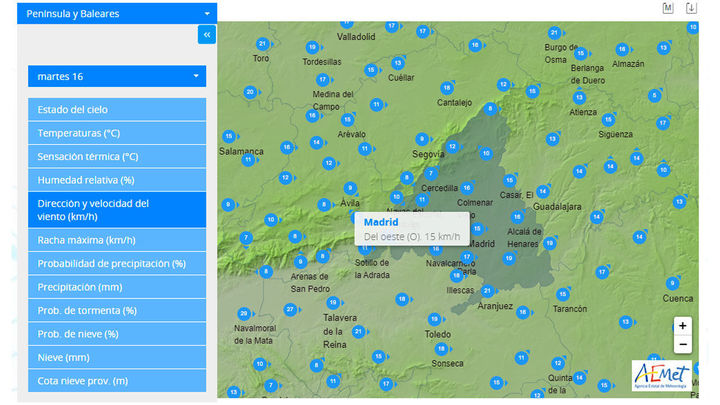Show Probabilidad de precipitación (%)
Viewport: 720px width, 405px height.
(x=117, y=263)
